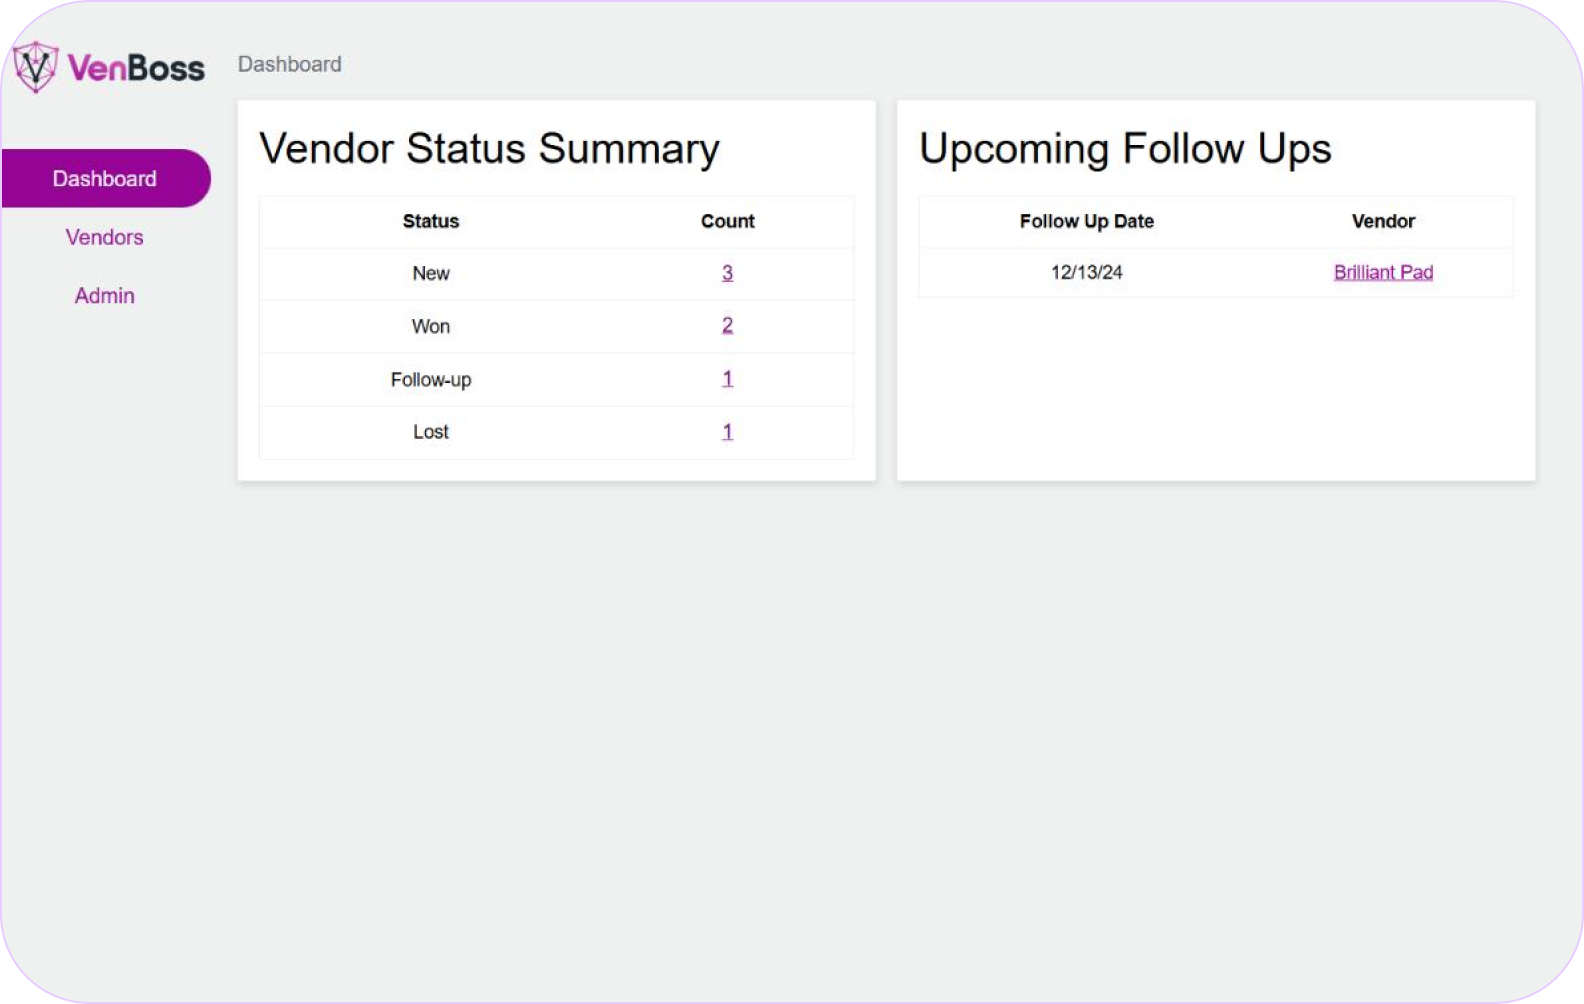Viewport: 1584px width, 1004px height.
Task: Click the VenBoss shield logo icon
Action: 36,67
